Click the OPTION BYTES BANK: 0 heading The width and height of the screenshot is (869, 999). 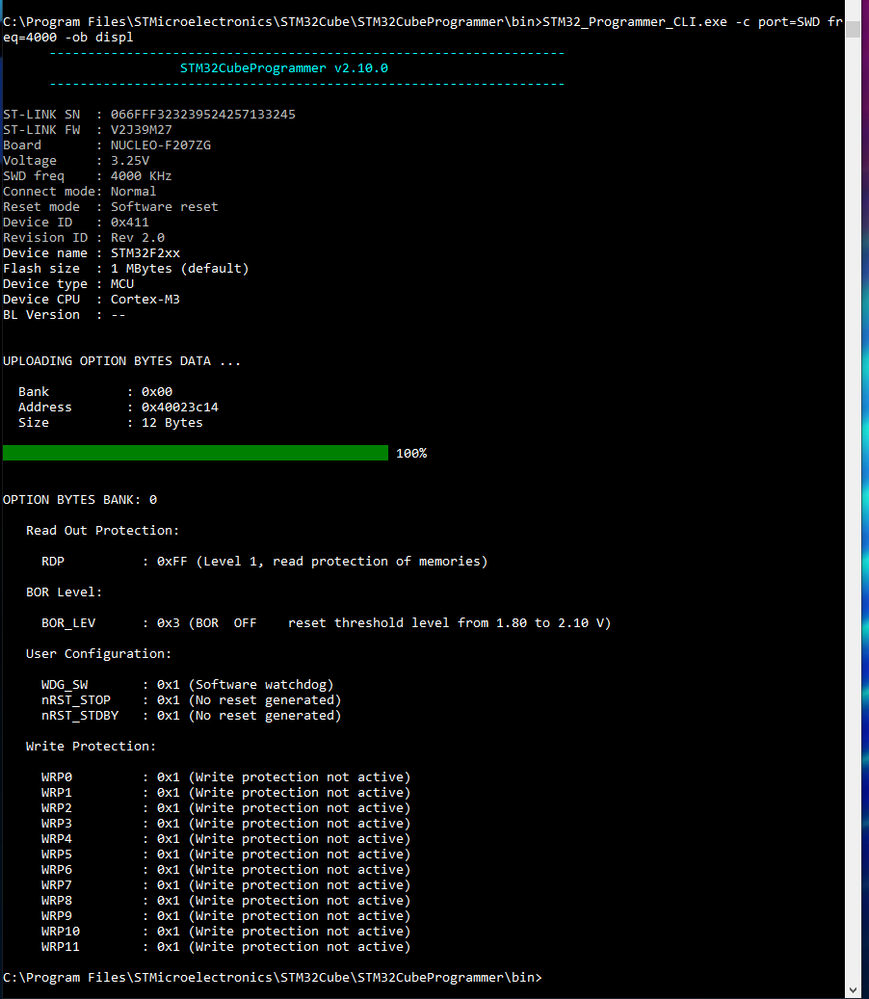click(80, 500)
